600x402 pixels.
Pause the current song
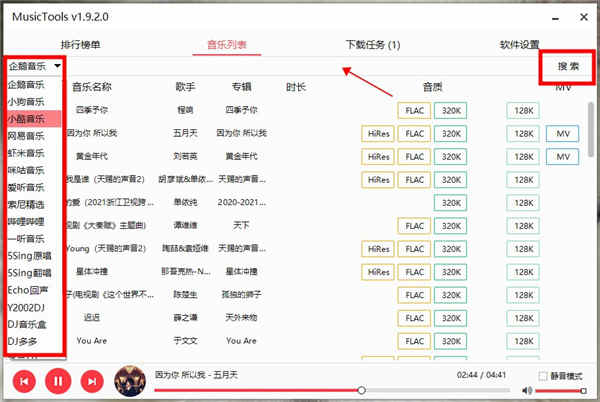coord(58,381)
